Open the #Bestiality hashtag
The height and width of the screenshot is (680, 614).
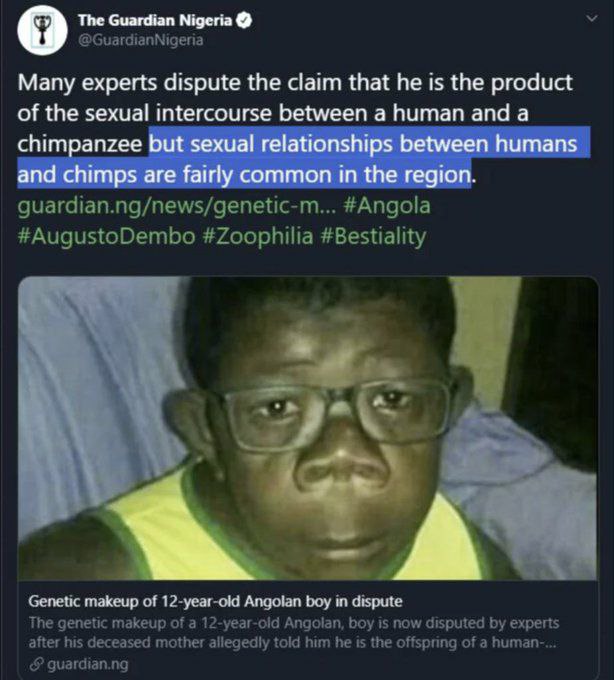coord(367,237)
